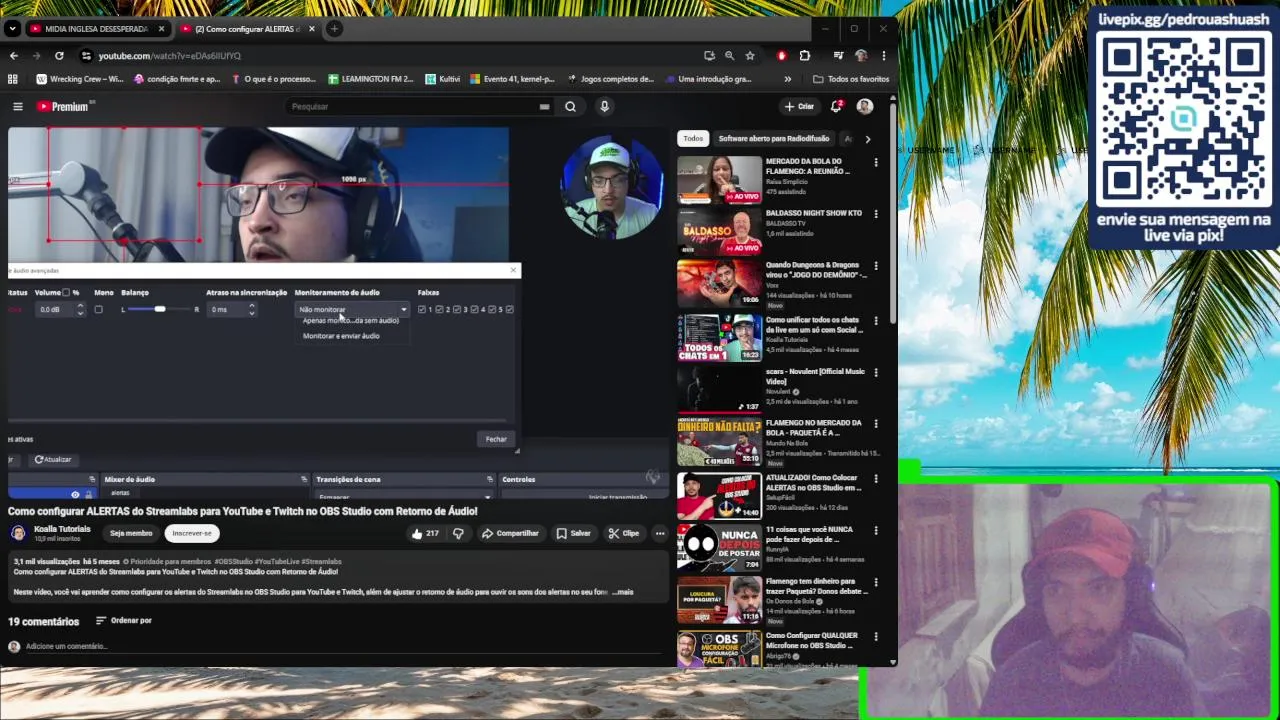The width and height of the screenshot is (1280, 720).
Task: Select Apenas monitorar option
Action: click(x=350, y=321)
